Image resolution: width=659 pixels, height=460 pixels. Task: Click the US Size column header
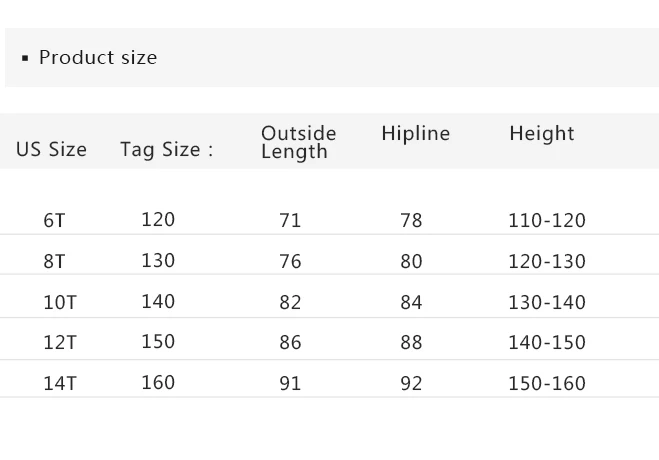51,150
